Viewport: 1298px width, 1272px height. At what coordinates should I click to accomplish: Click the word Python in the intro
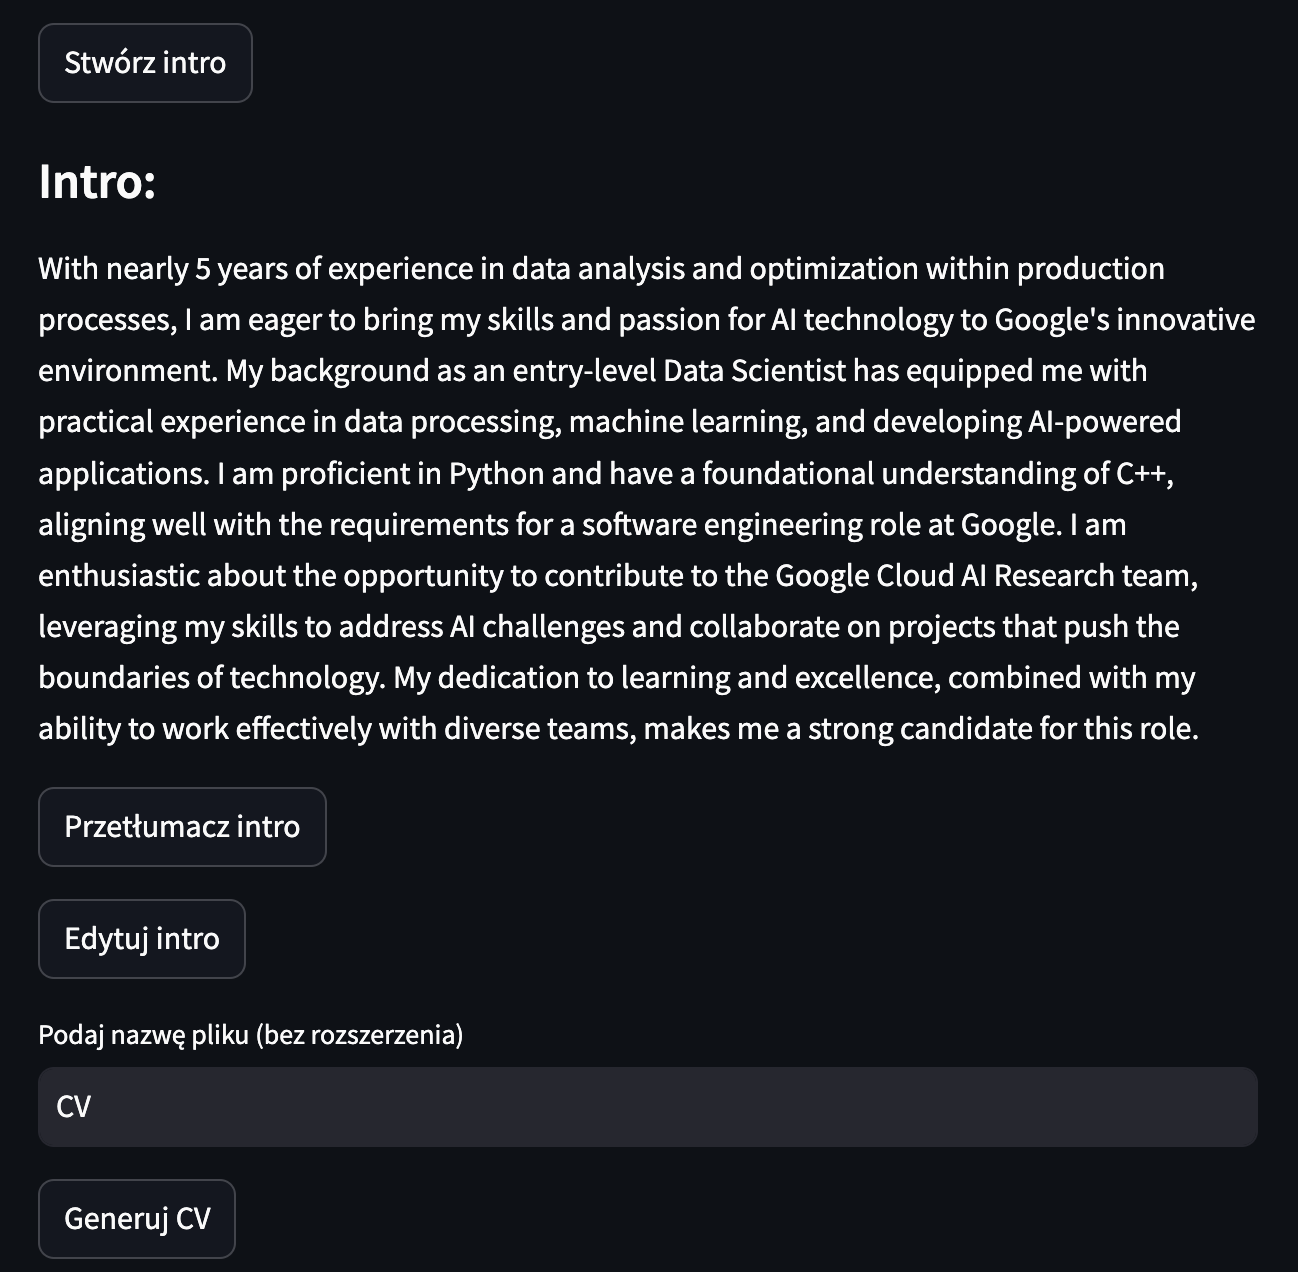click(x=496, y=473)
